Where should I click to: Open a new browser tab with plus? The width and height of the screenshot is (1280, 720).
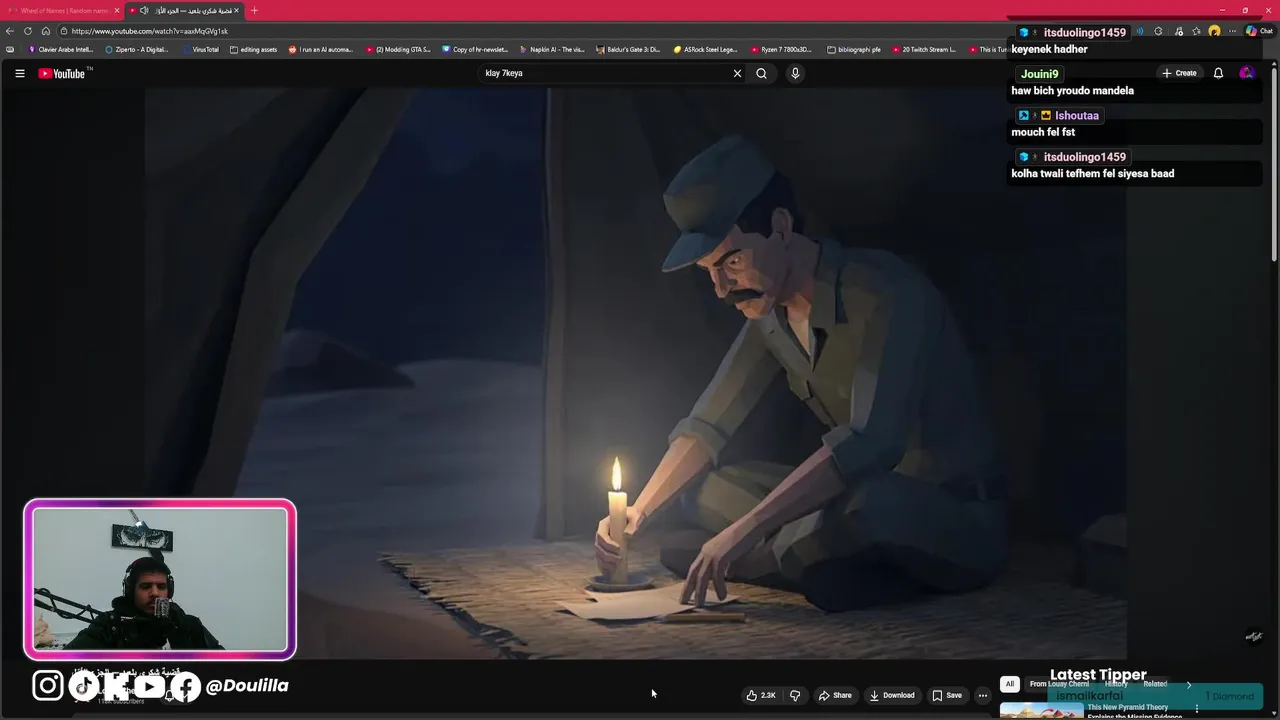(254, 10)
